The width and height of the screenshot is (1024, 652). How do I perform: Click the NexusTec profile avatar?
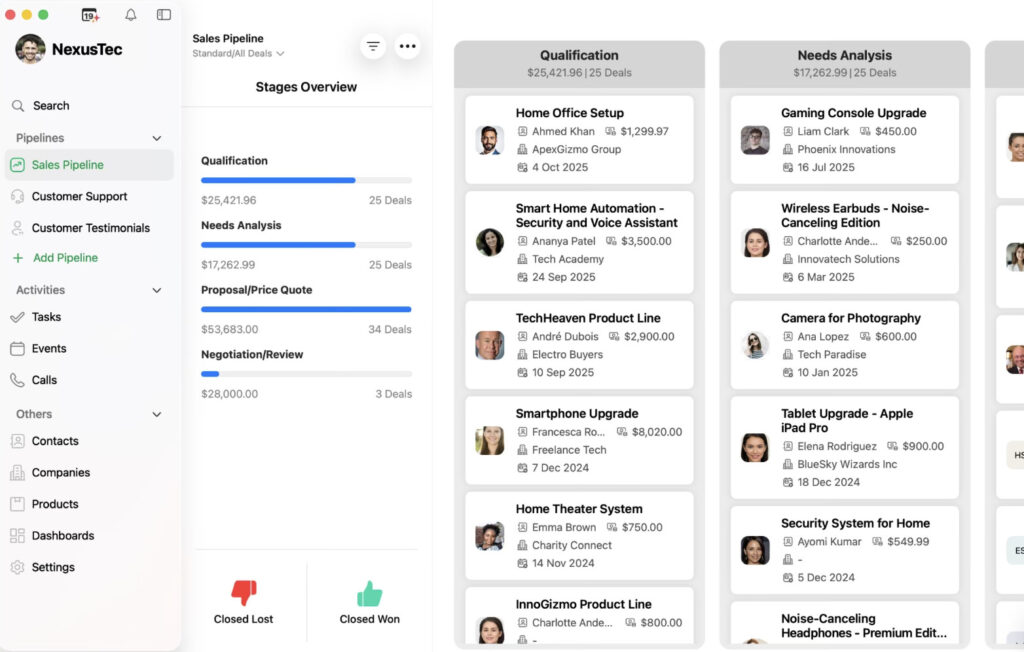click(x=30, y=49)
